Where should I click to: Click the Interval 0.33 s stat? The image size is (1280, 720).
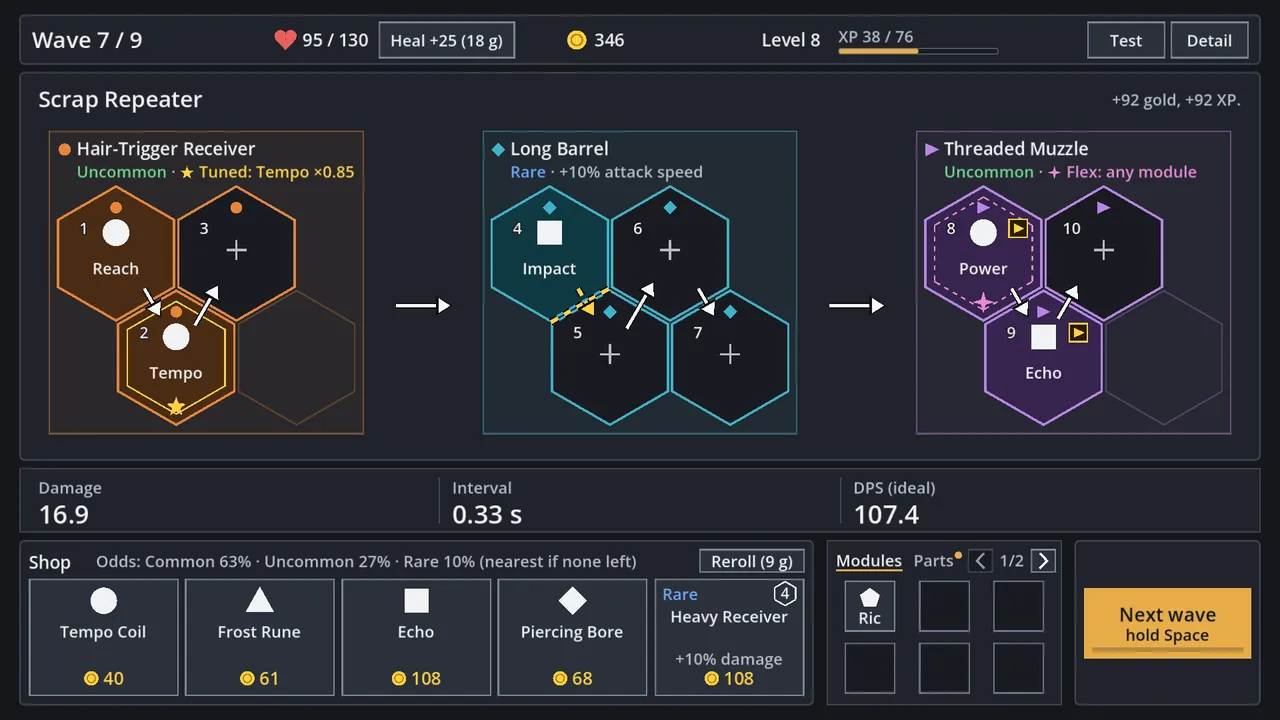[487, 502]
